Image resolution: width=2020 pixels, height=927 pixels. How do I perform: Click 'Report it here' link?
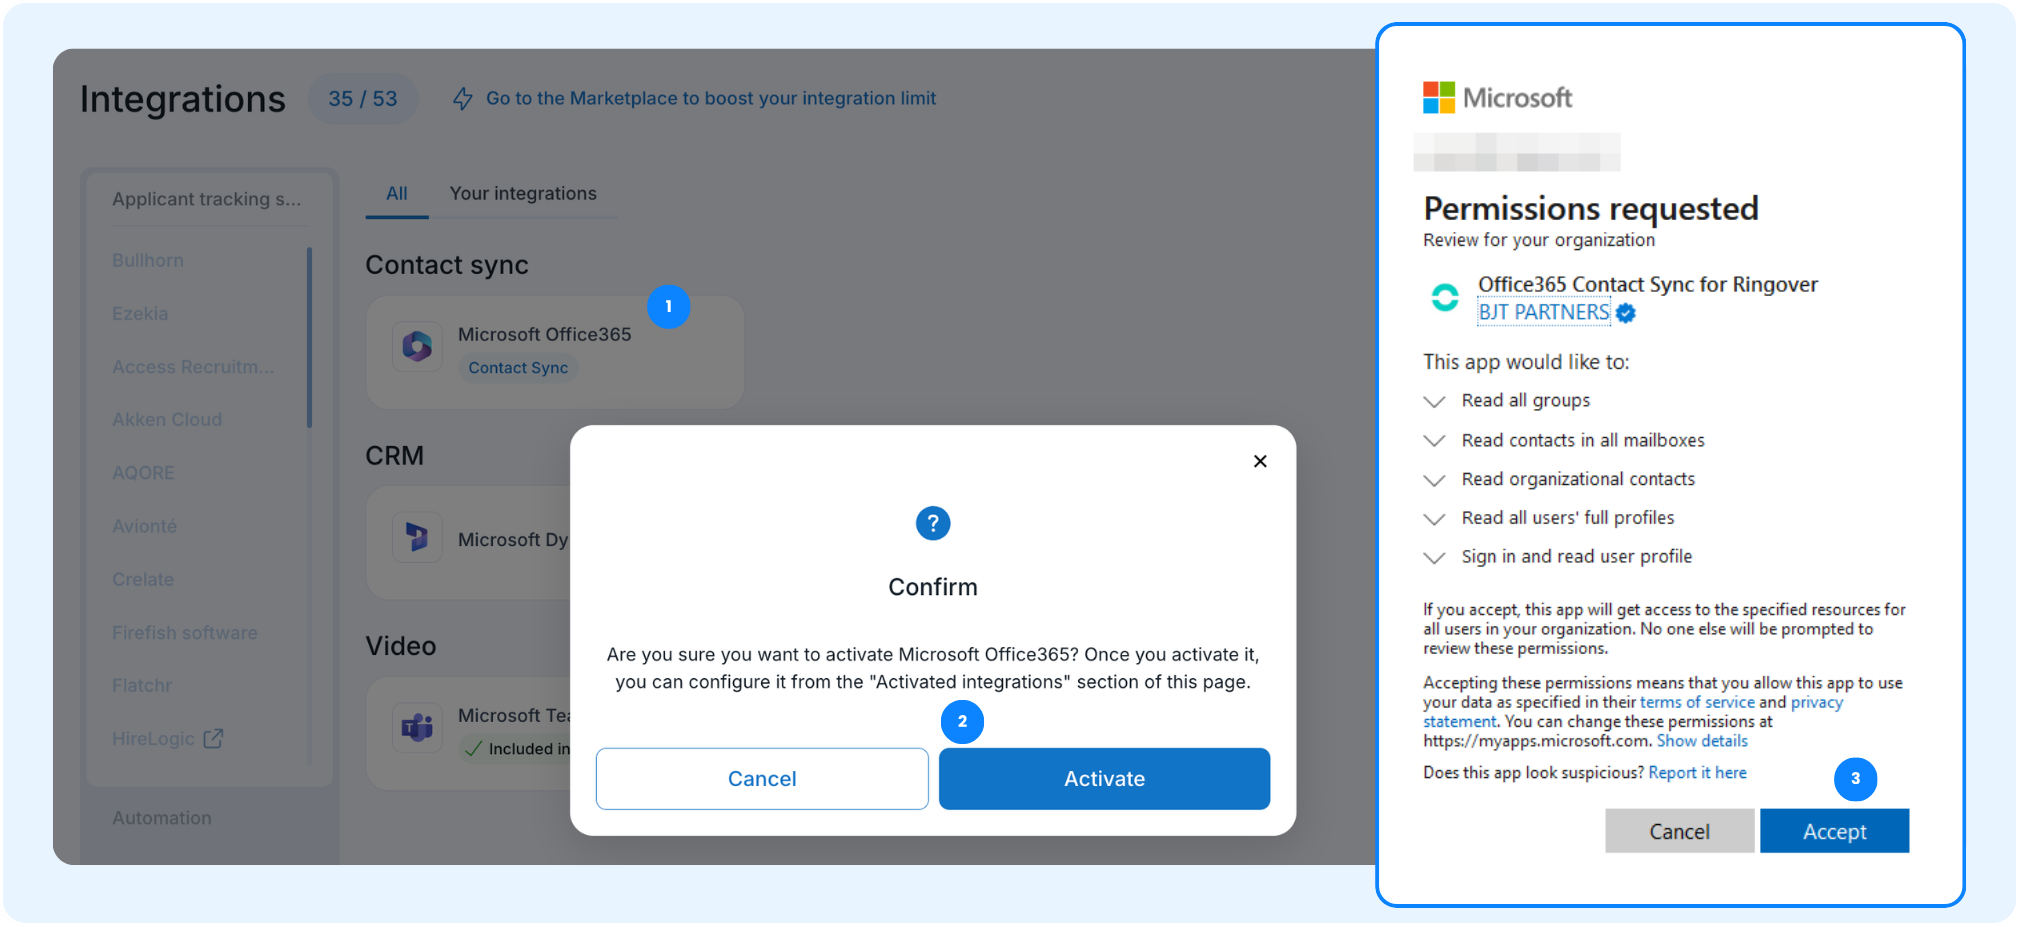tap(1697, 773)
